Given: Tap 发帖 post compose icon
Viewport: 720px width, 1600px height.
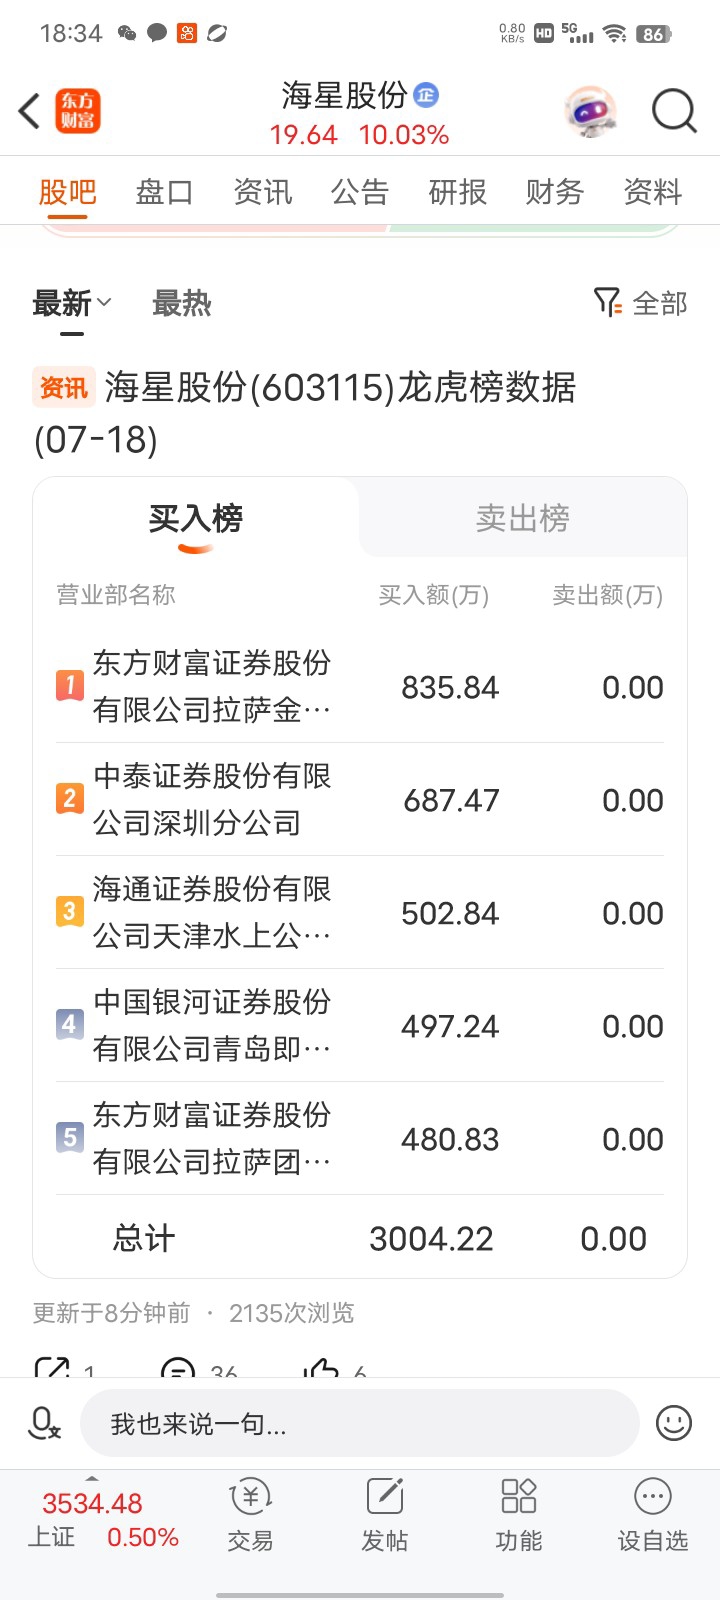Looking at the screenshot, I should point(385,1516).
